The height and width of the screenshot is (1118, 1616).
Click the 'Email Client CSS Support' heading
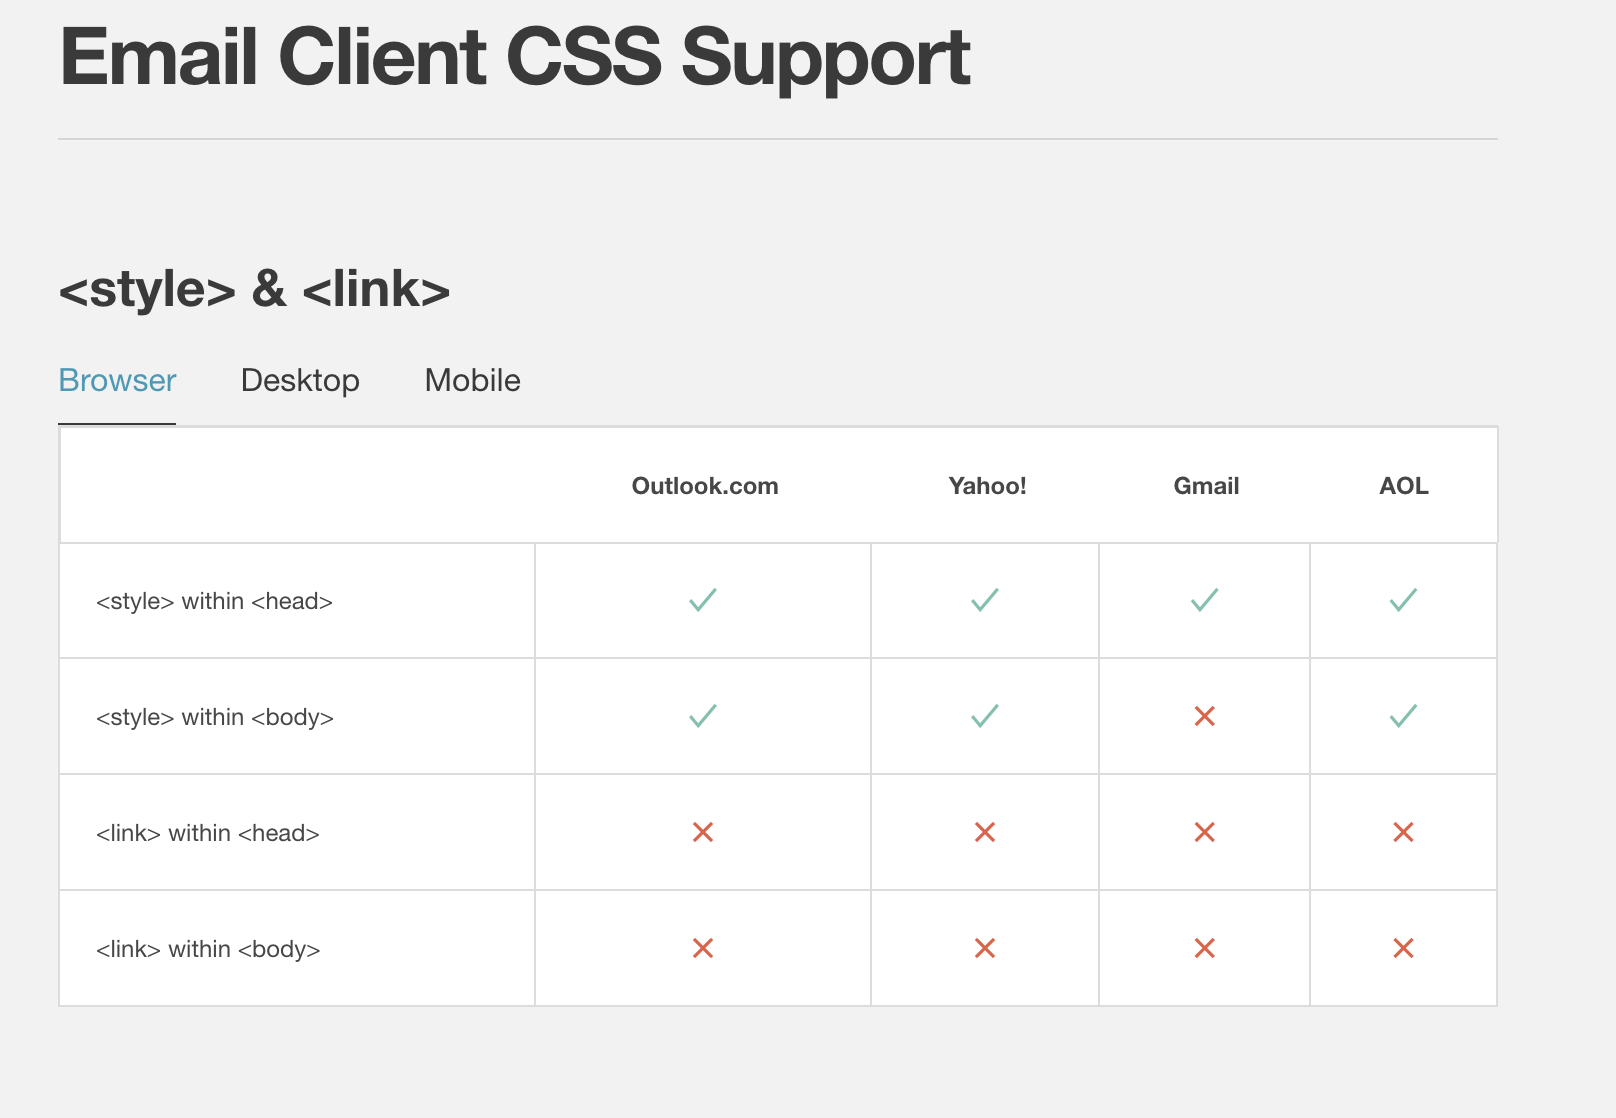515,58
